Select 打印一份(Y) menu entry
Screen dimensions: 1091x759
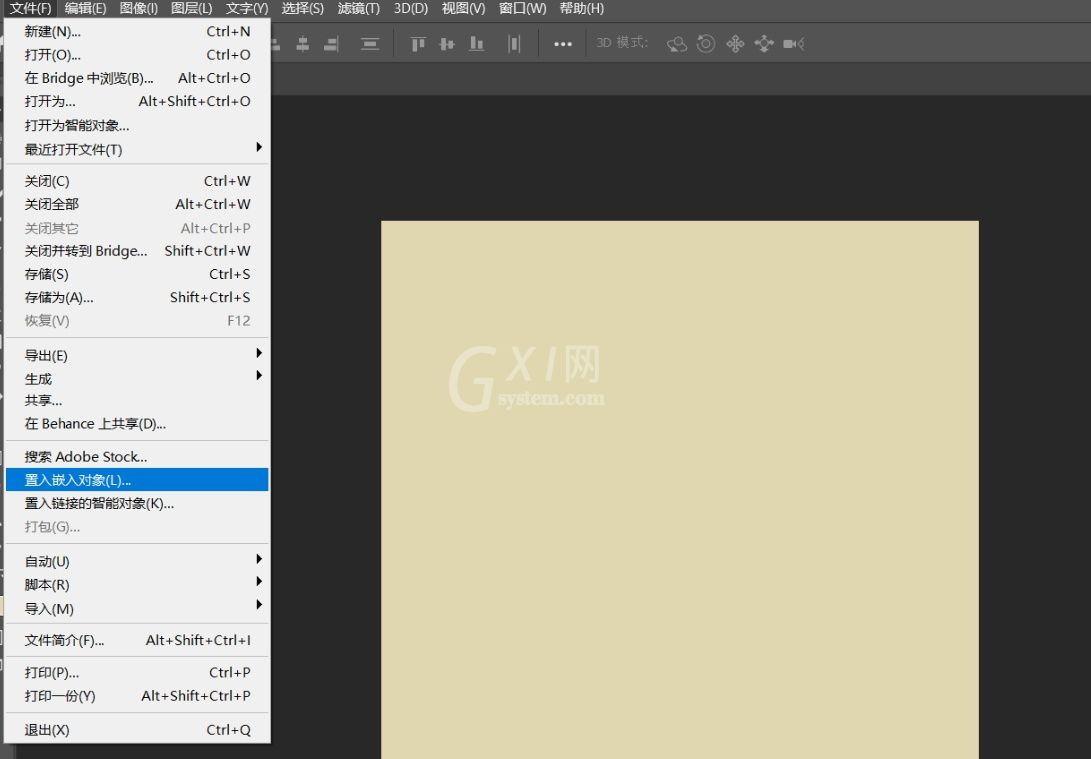coord(137,696)
